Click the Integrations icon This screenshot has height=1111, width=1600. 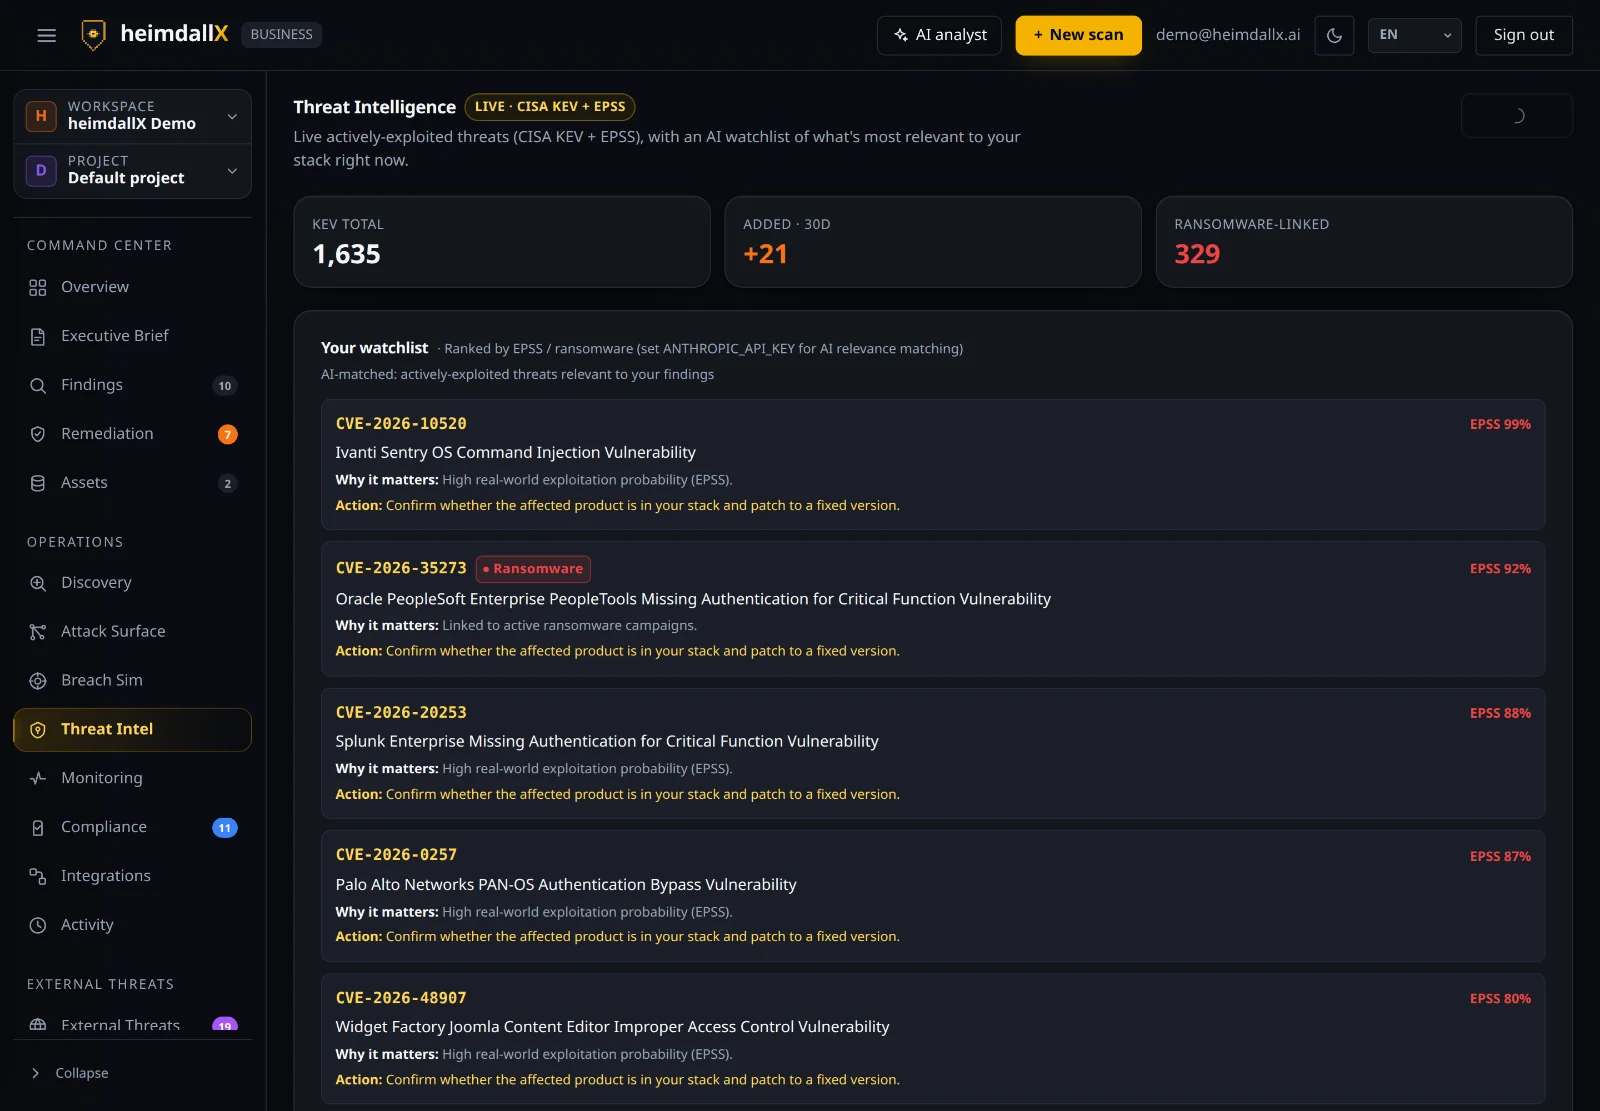pyautogui.click(x=38, y=876)
